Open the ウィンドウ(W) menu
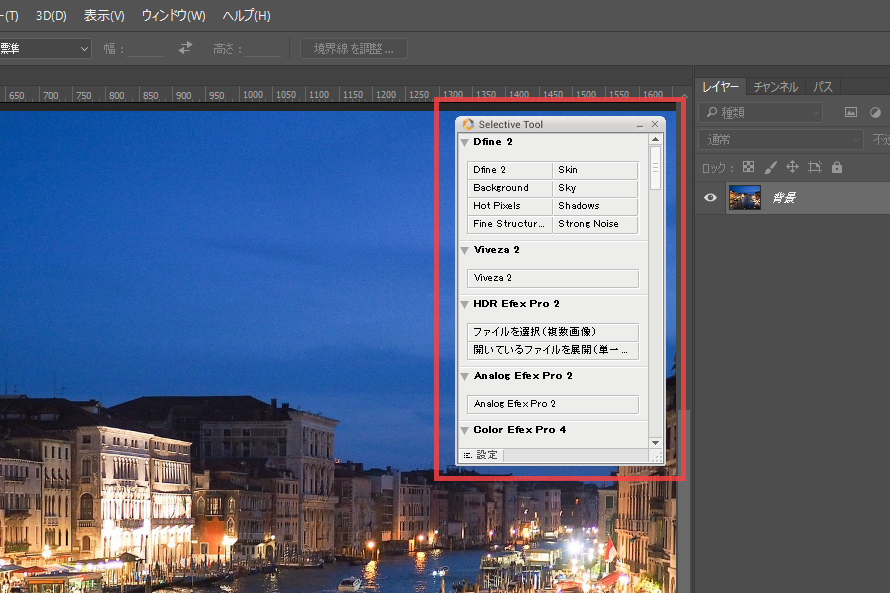Screen dimensions: 890x593 [x=173, y=16]
